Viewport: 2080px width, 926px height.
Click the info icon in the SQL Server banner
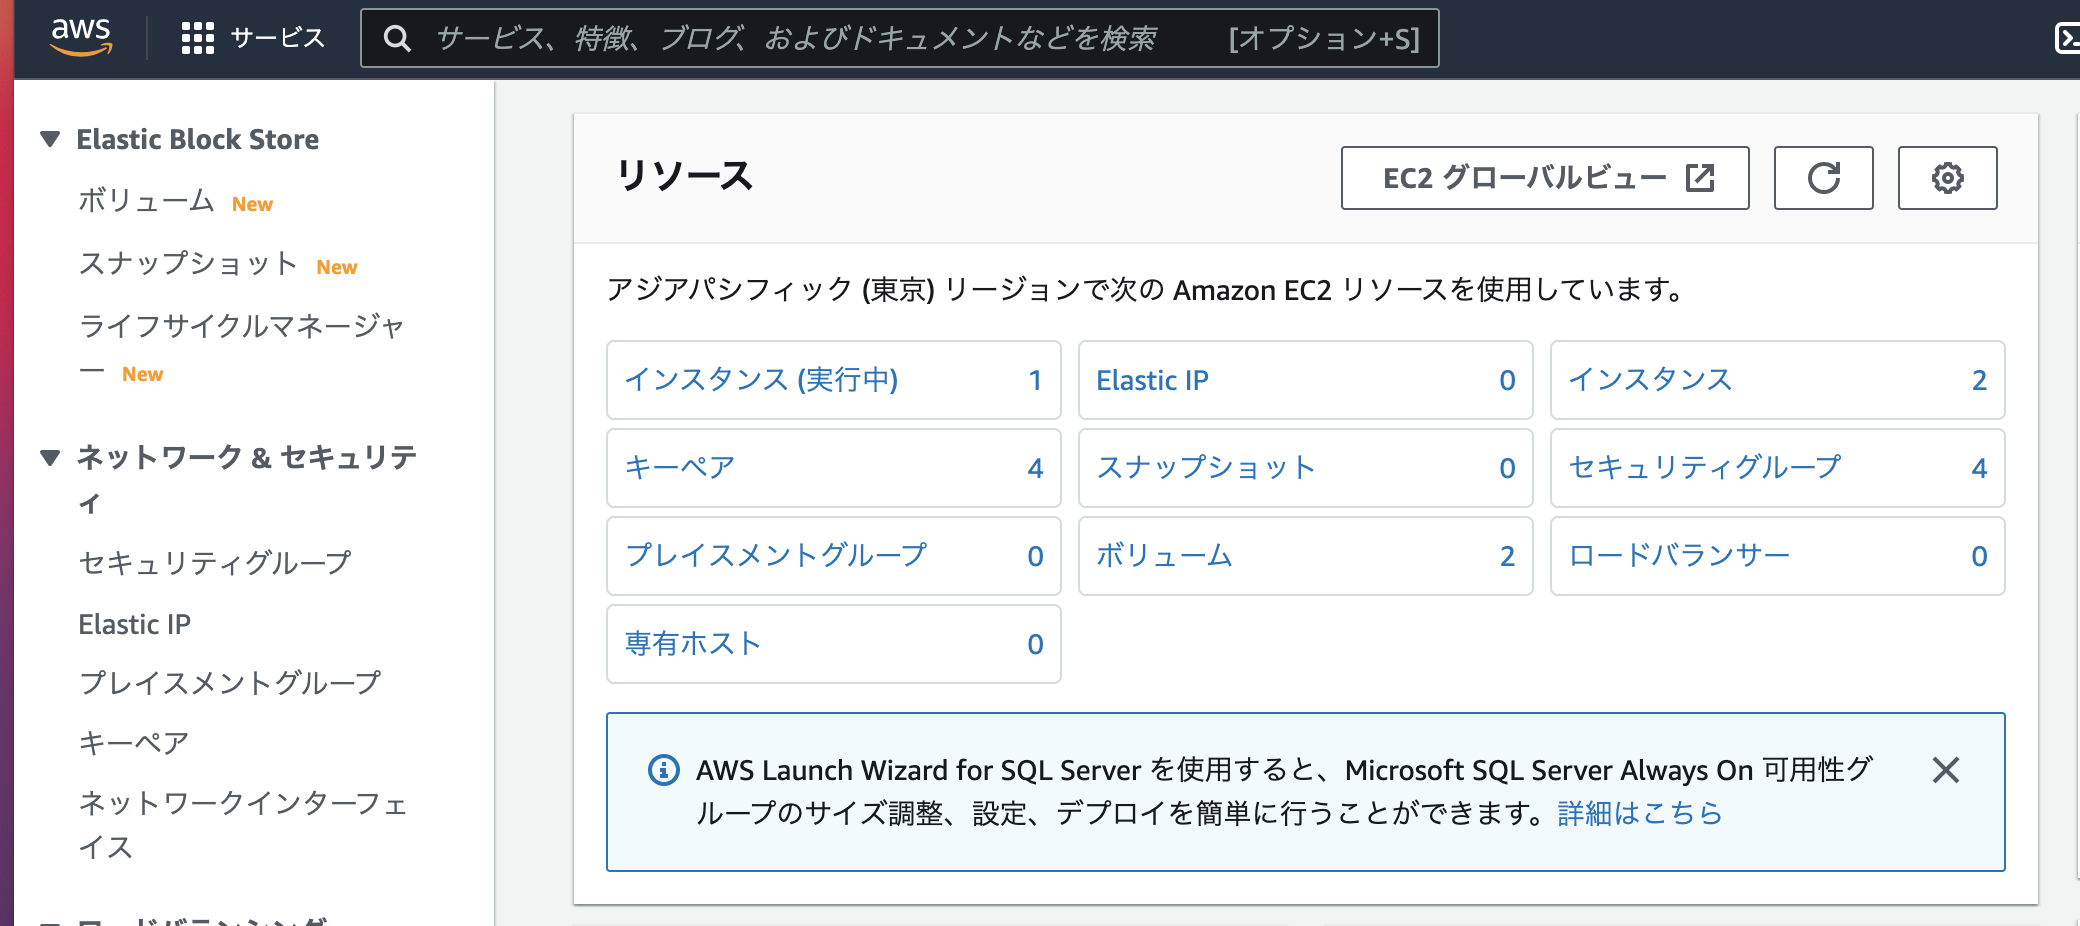tap(663, 769)
